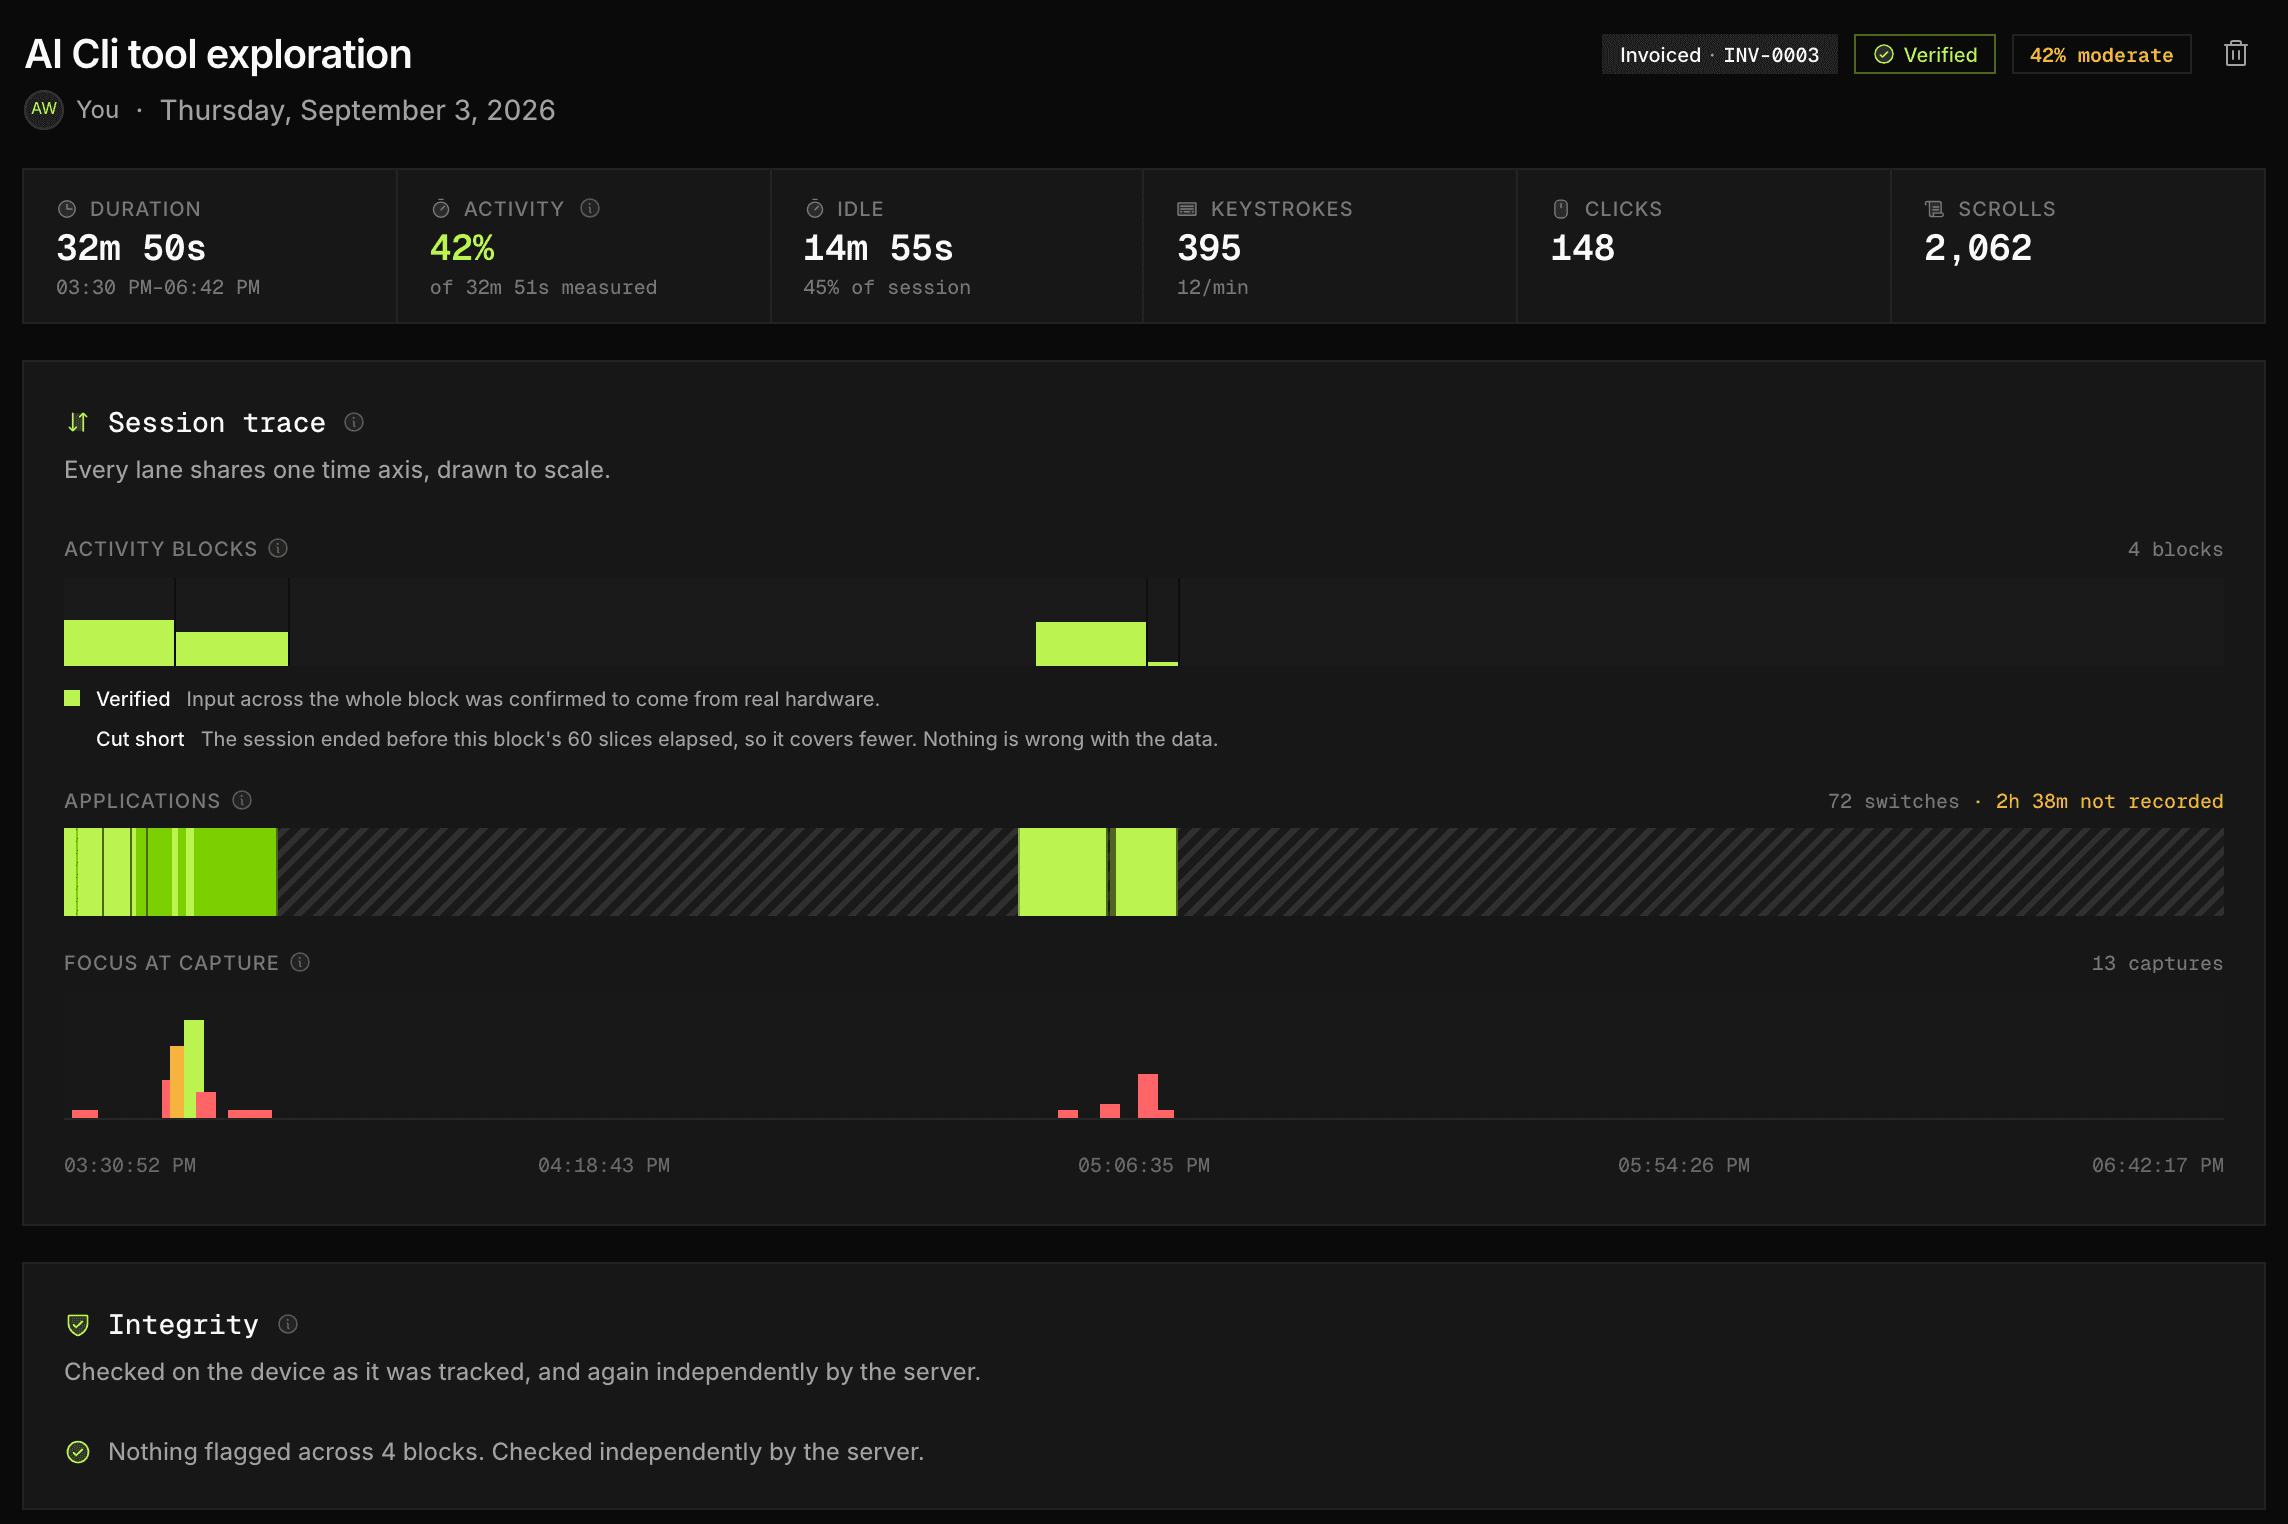Click the '72 switches' text
Image resolution: width=2288 pixels, height=1524 pixels.
click(1893, 801)
